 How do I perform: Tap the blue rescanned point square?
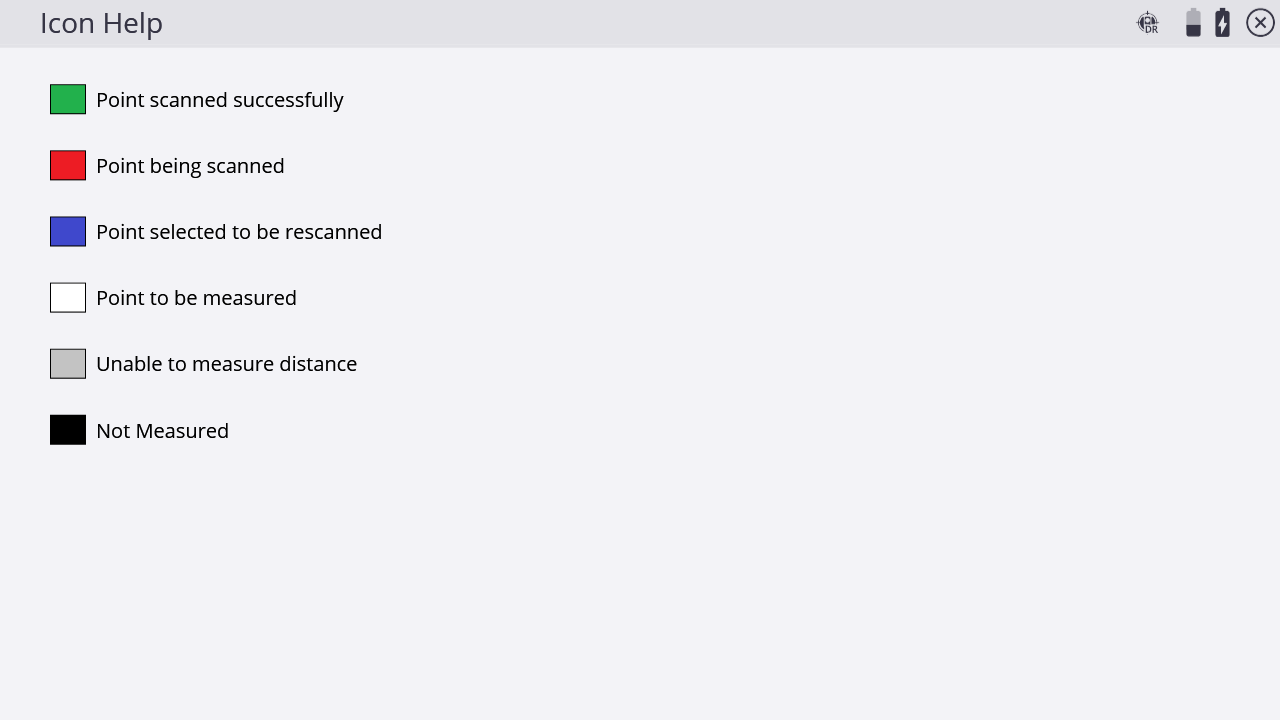[68, 231]
